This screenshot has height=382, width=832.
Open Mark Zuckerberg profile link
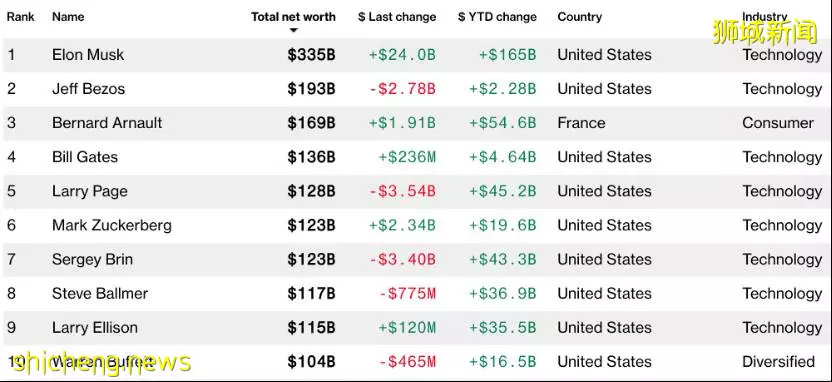(x=112, y=225)
